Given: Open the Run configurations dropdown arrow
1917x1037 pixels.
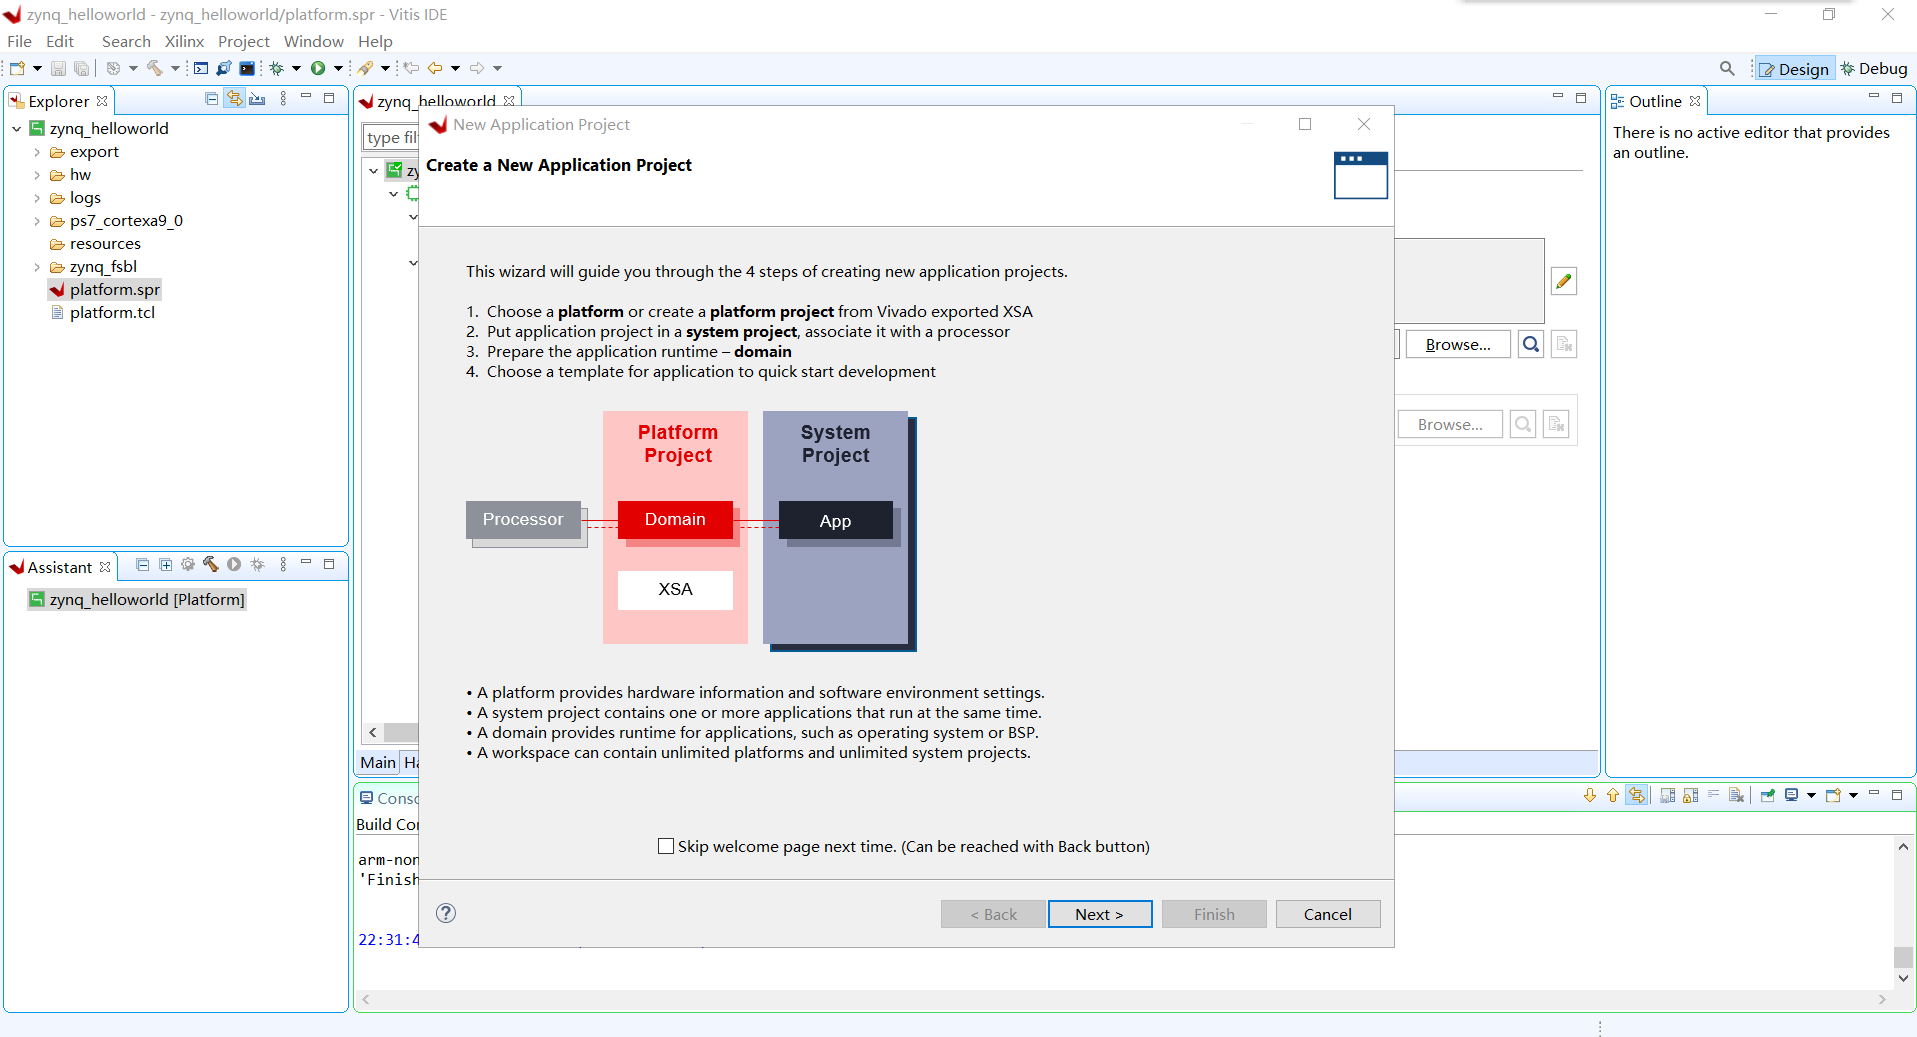Looking at the screenshot, I should pos(338,68).
